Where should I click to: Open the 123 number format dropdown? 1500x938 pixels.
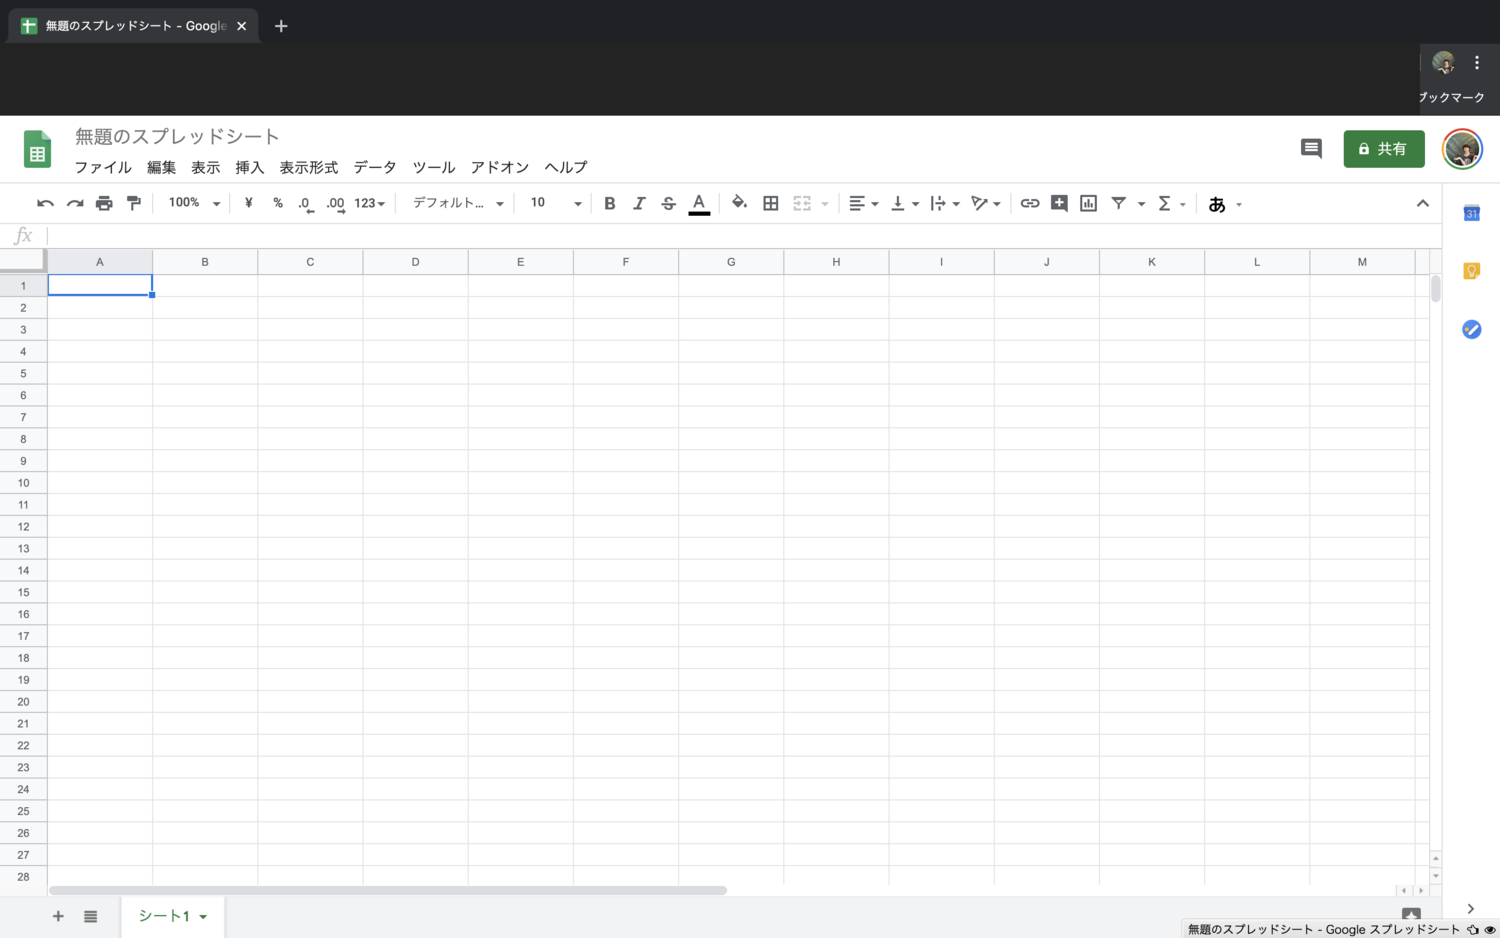point(370,203)
